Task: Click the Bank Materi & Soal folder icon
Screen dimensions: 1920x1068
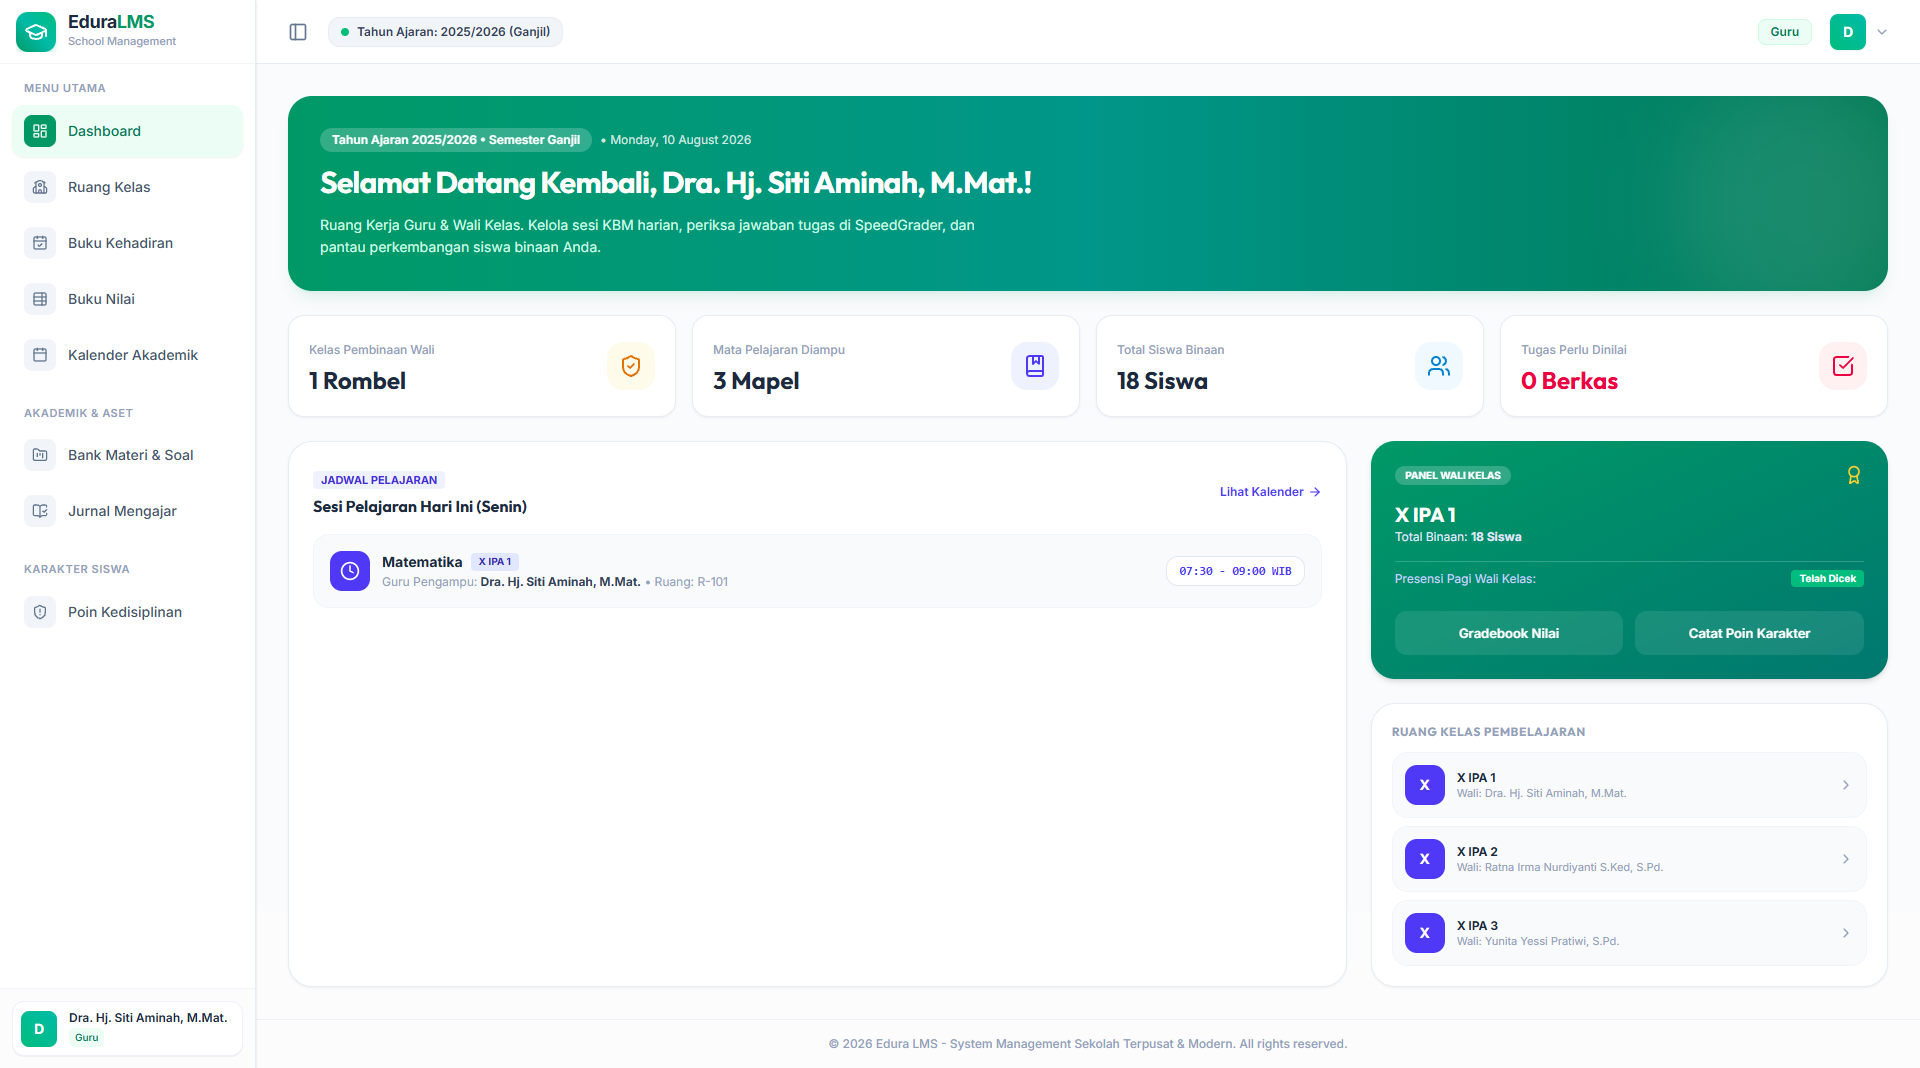Action: [40, 455]
